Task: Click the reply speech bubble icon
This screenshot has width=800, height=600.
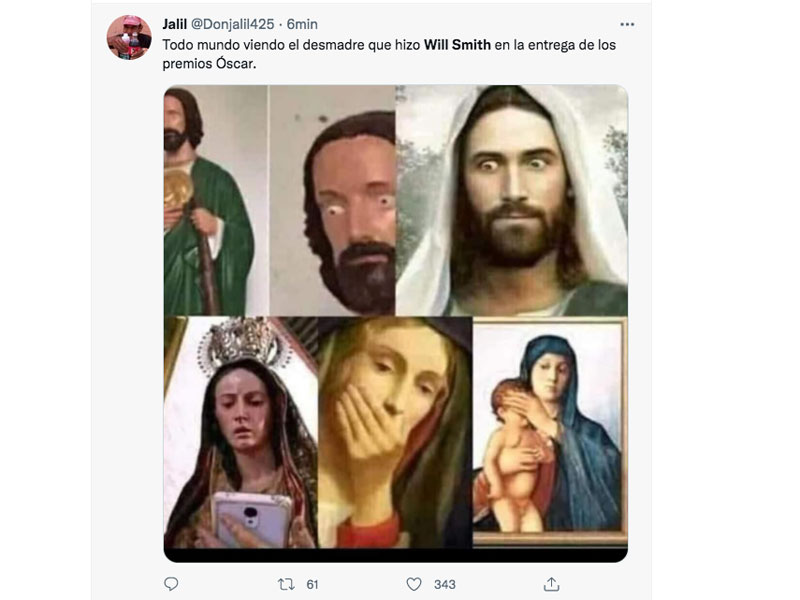Action: [171, 584]
